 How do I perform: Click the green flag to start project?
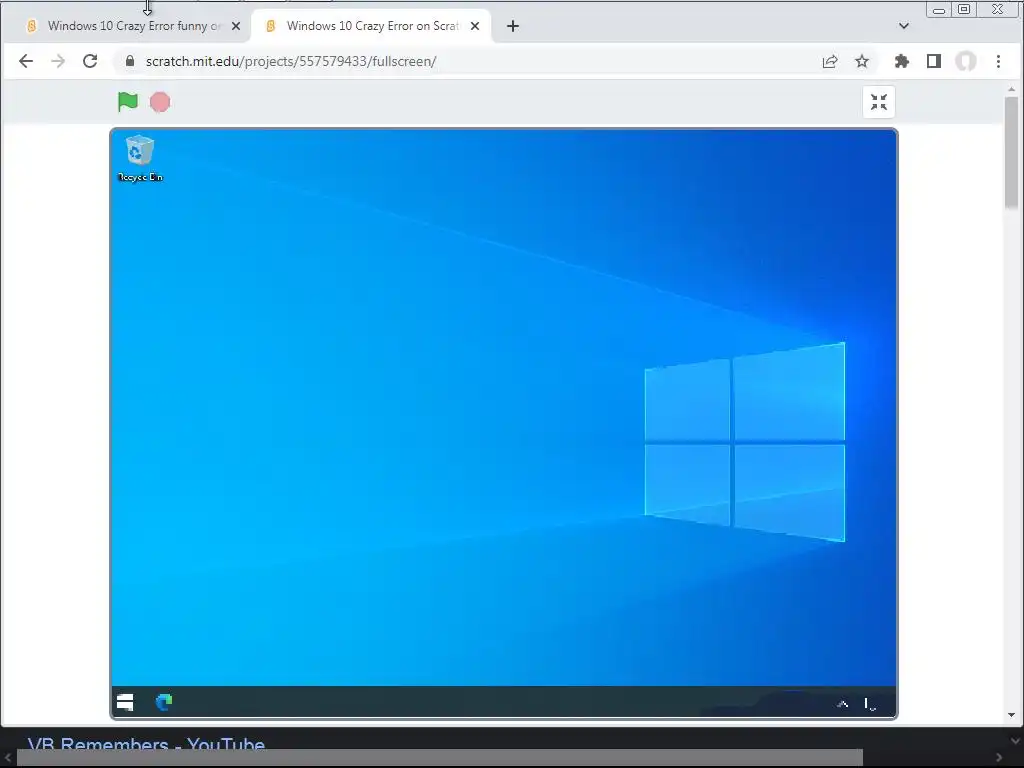[128, 102]
